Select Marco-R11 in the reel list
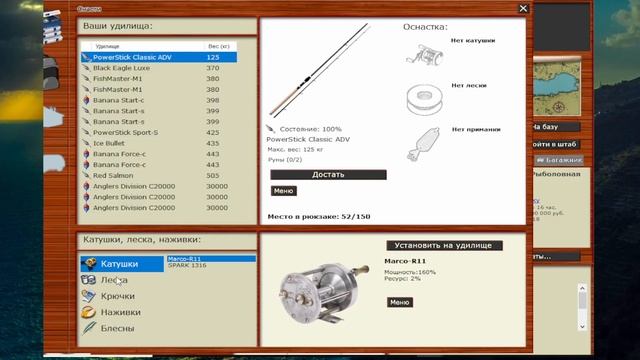This screenshot has width=640, height=360. tap(211, 259)
